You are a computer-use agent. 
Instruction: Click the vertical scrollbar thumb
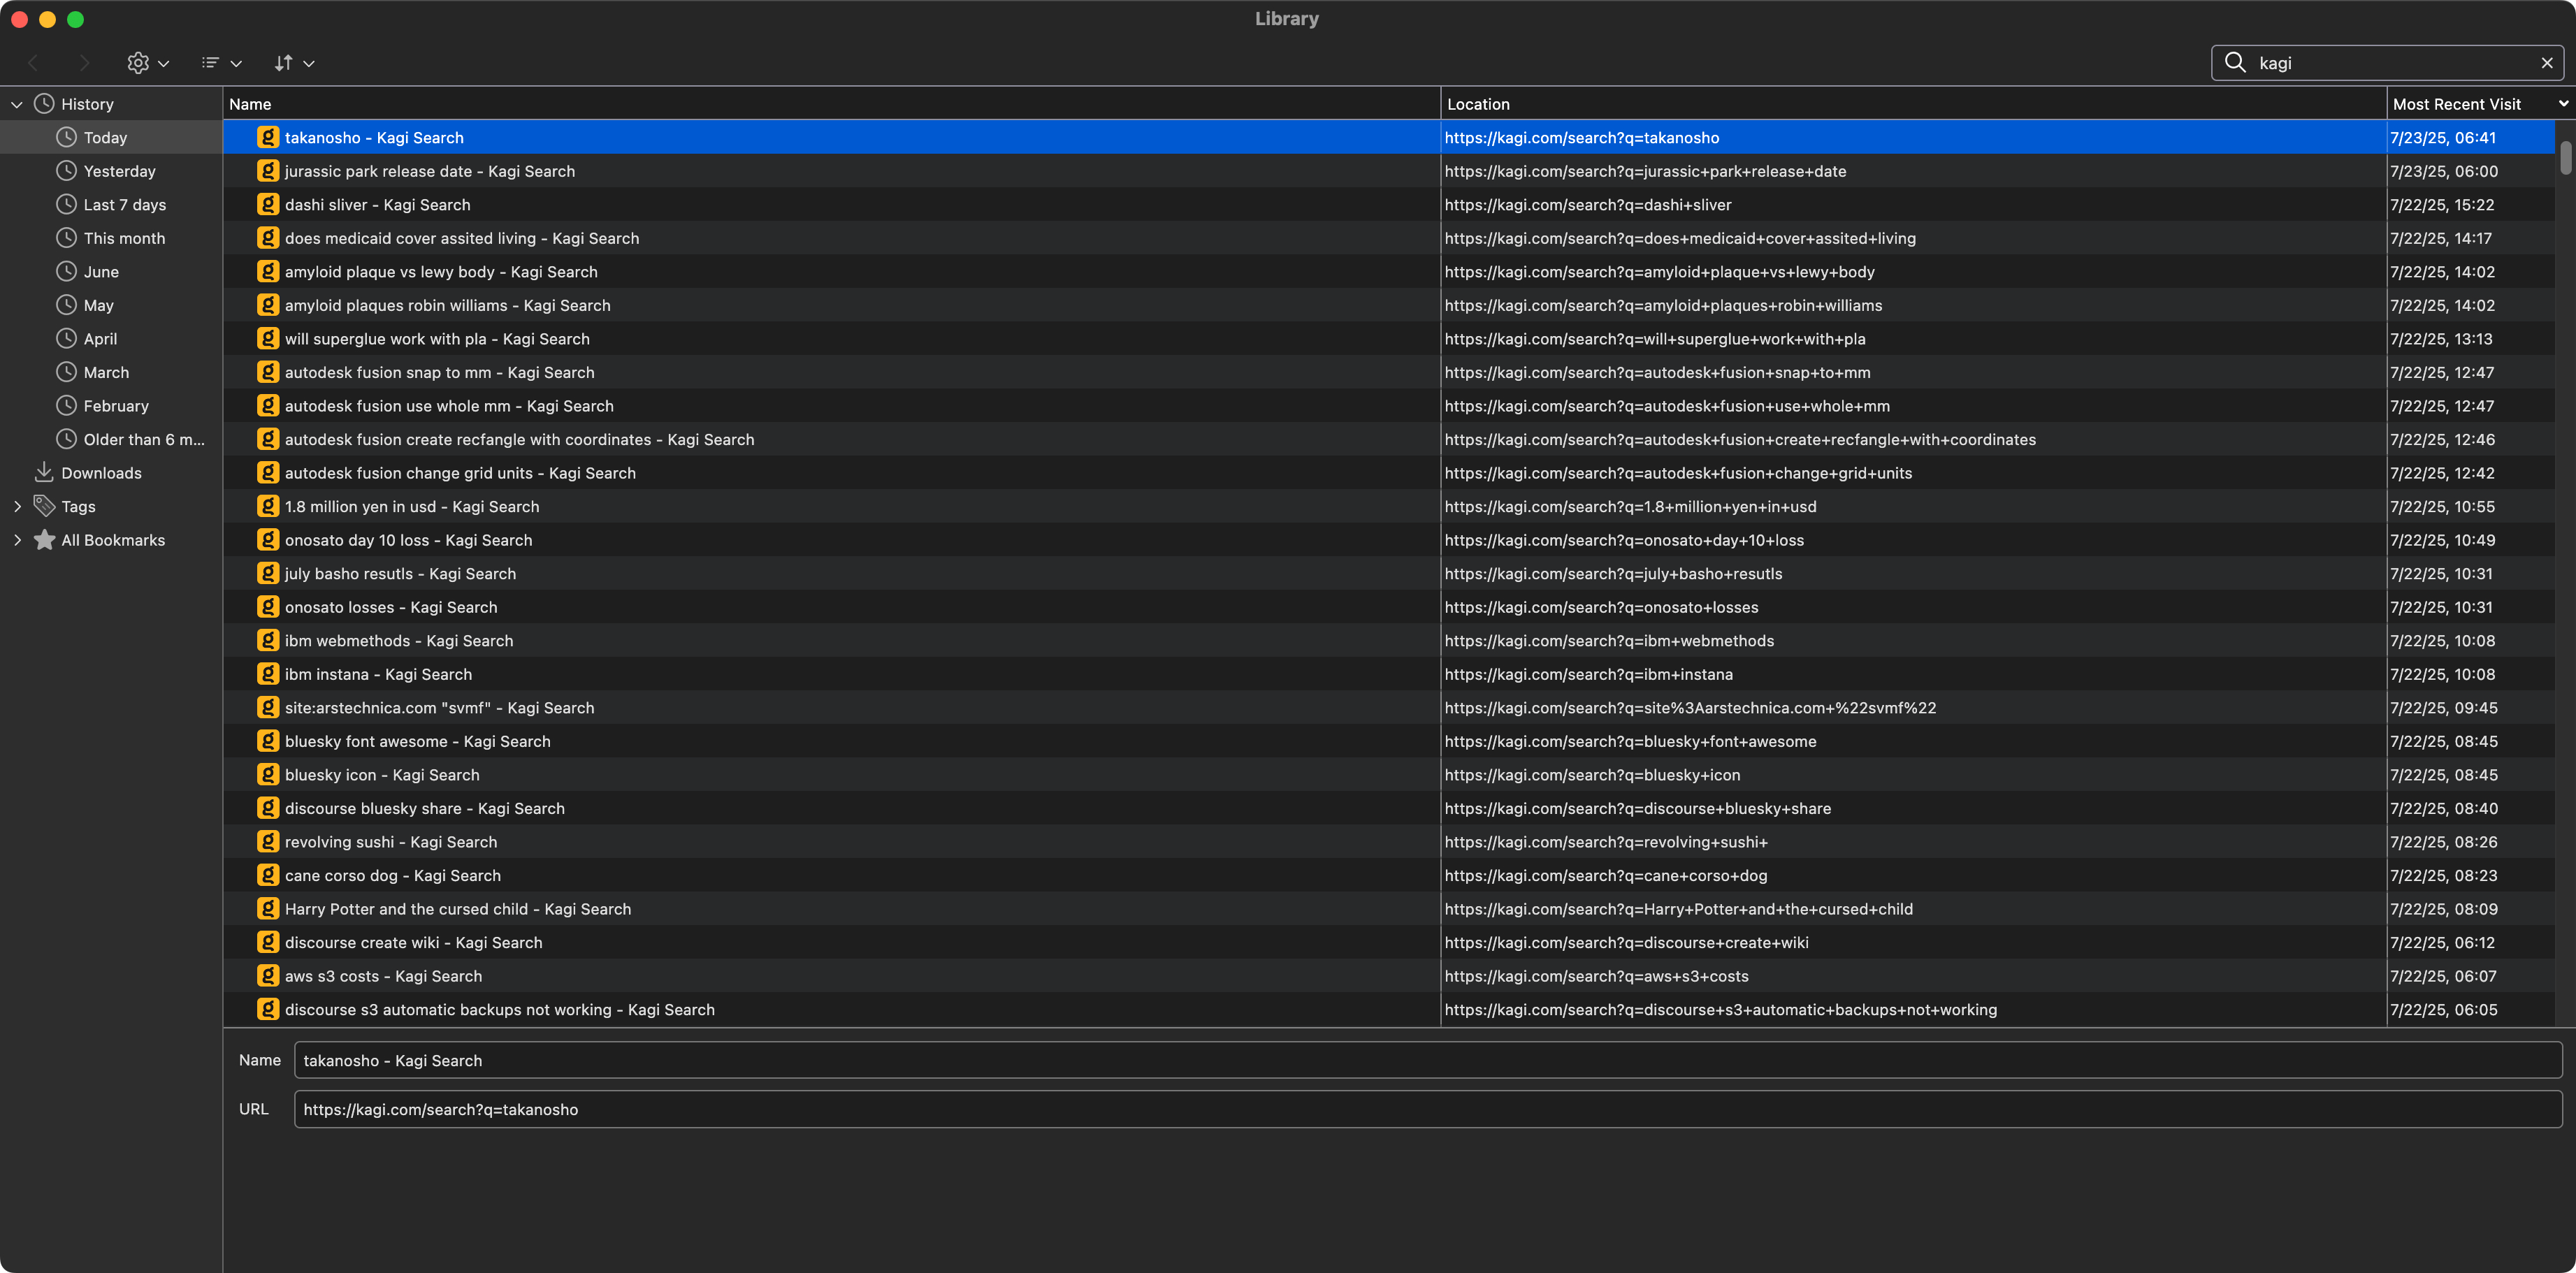coord(2565,157)
